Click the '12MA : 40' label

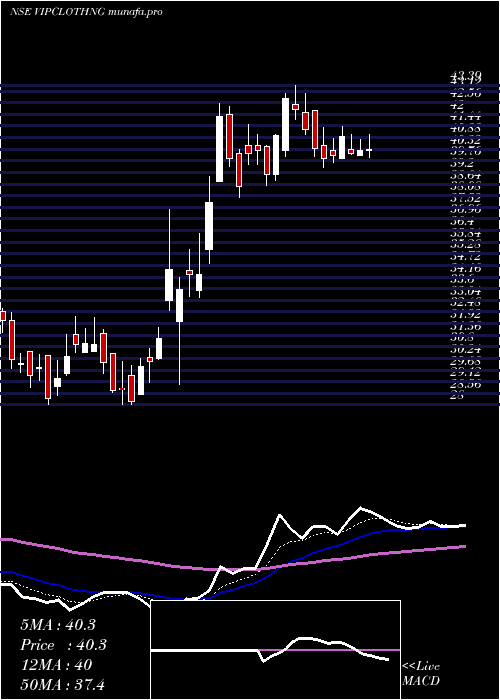56,665
